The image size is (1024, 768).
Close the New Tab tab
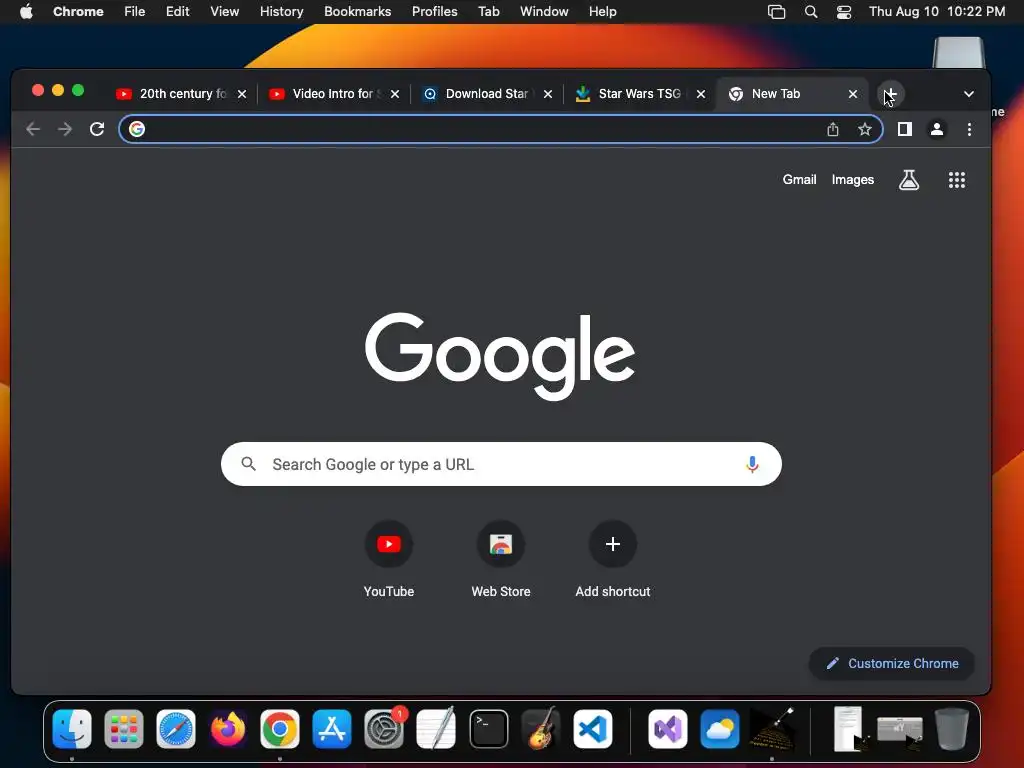tap(853, 94)
